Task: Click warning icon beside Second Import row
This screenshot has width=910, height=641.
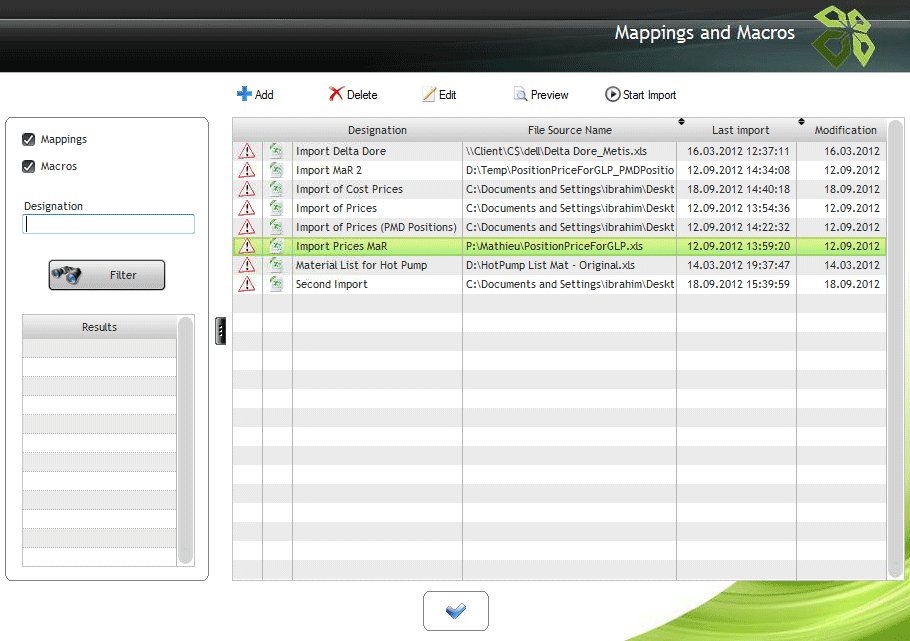Action: pyautogui.click(x=247, y=284)
